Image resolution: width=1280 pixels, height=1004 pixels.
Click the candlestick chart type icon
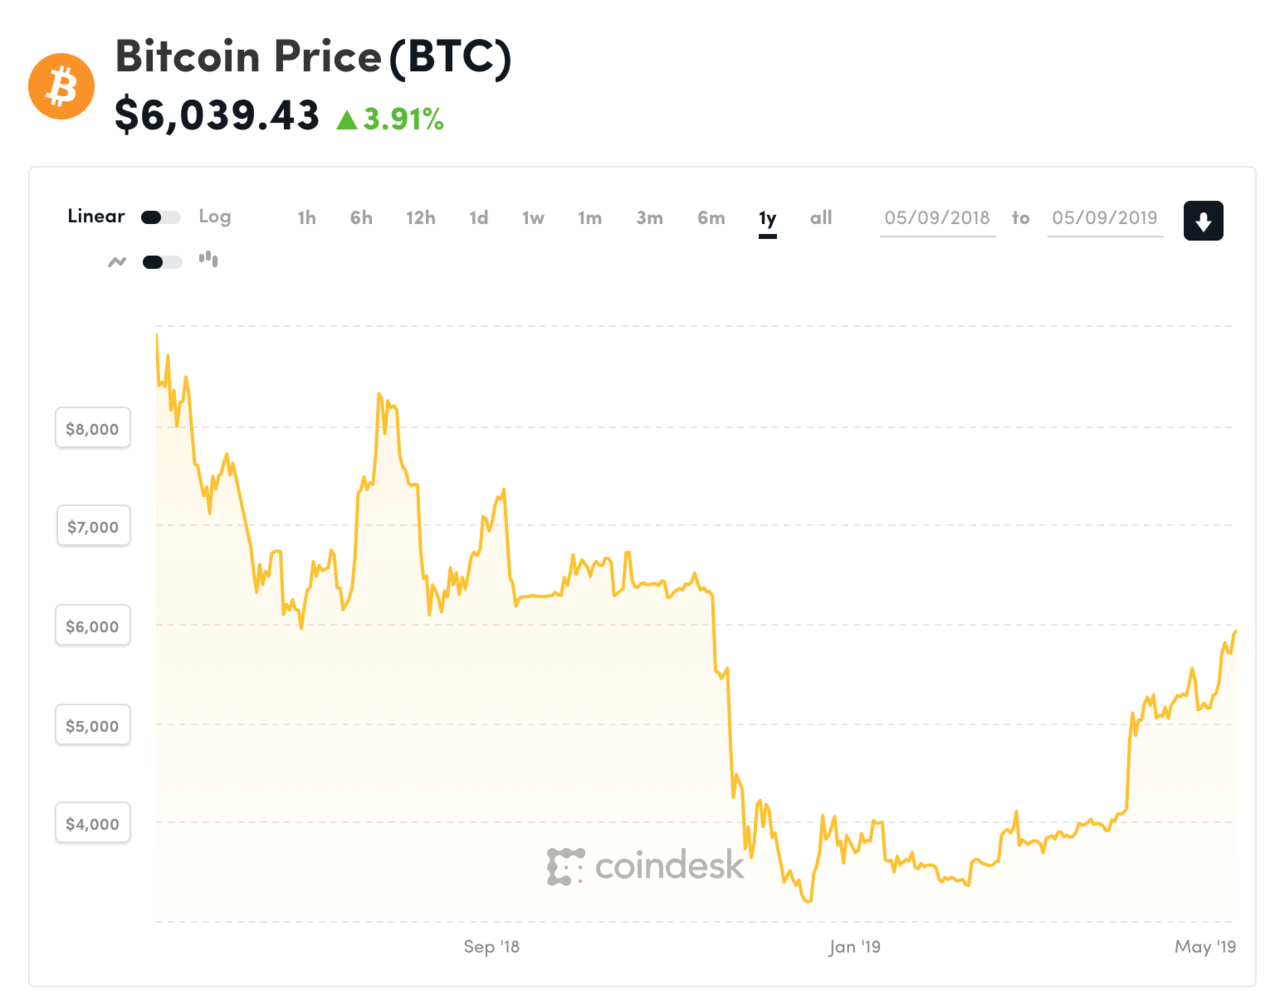tap(208, 260)
